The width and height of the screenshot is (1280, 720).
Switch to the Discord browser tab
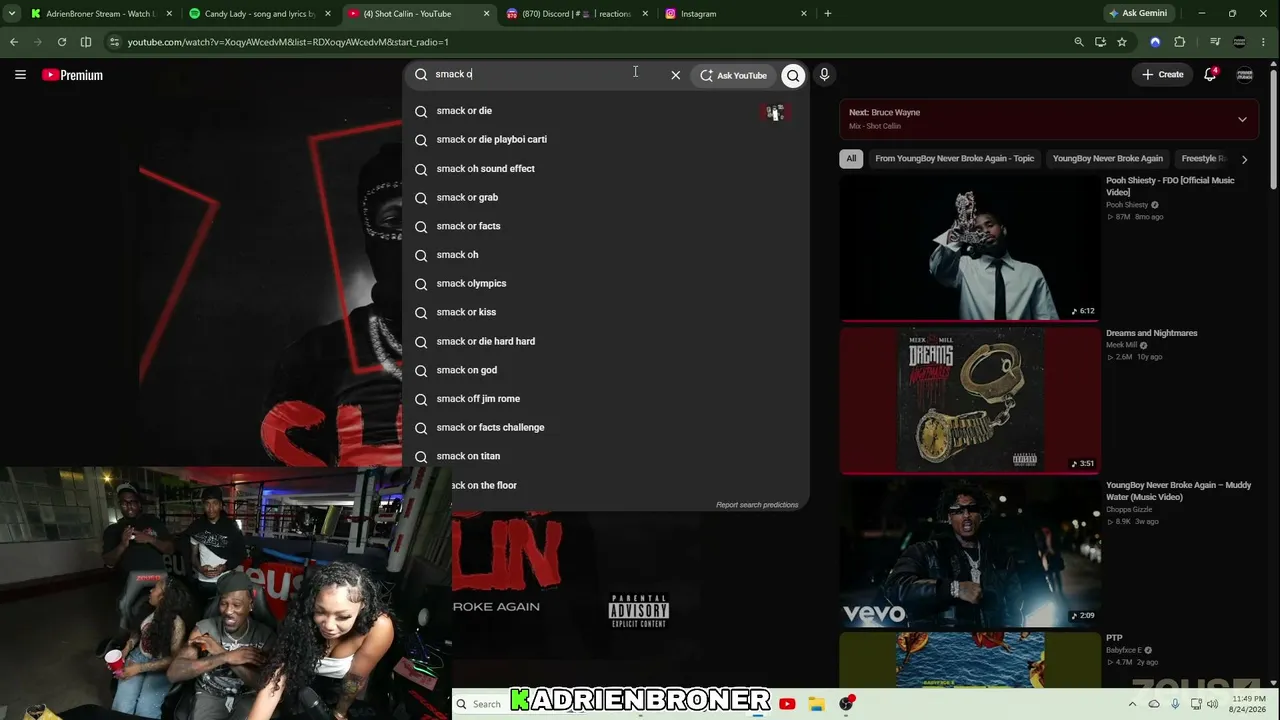(575, 14)
